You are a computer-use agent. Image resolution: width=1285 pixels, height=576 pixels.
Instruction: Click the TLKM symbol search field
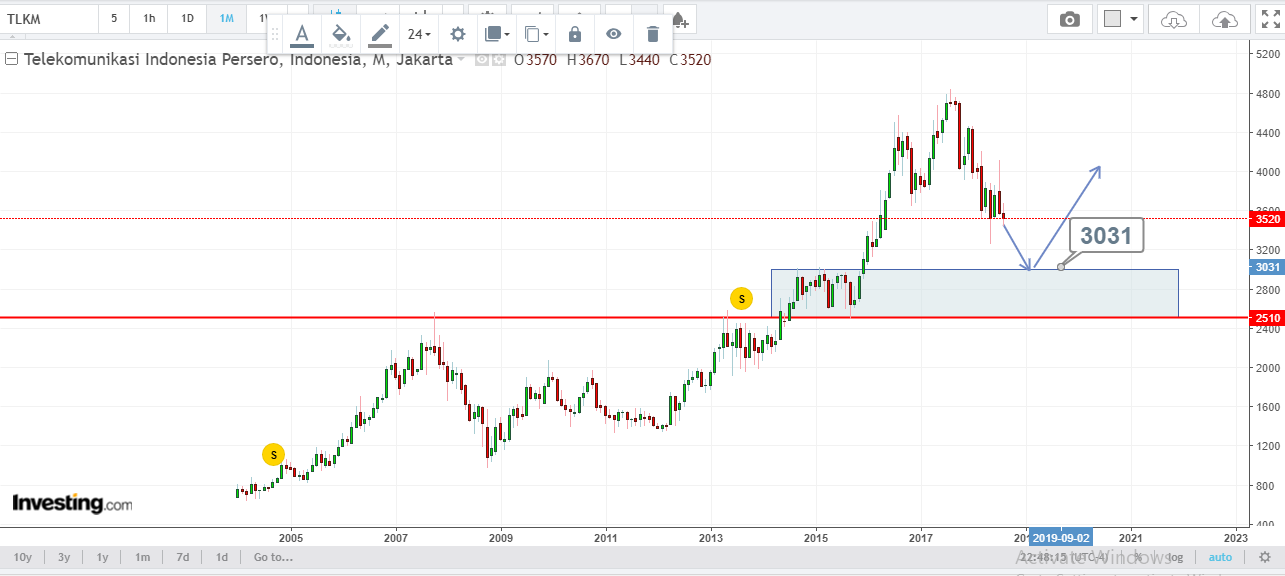pos(48,18)
